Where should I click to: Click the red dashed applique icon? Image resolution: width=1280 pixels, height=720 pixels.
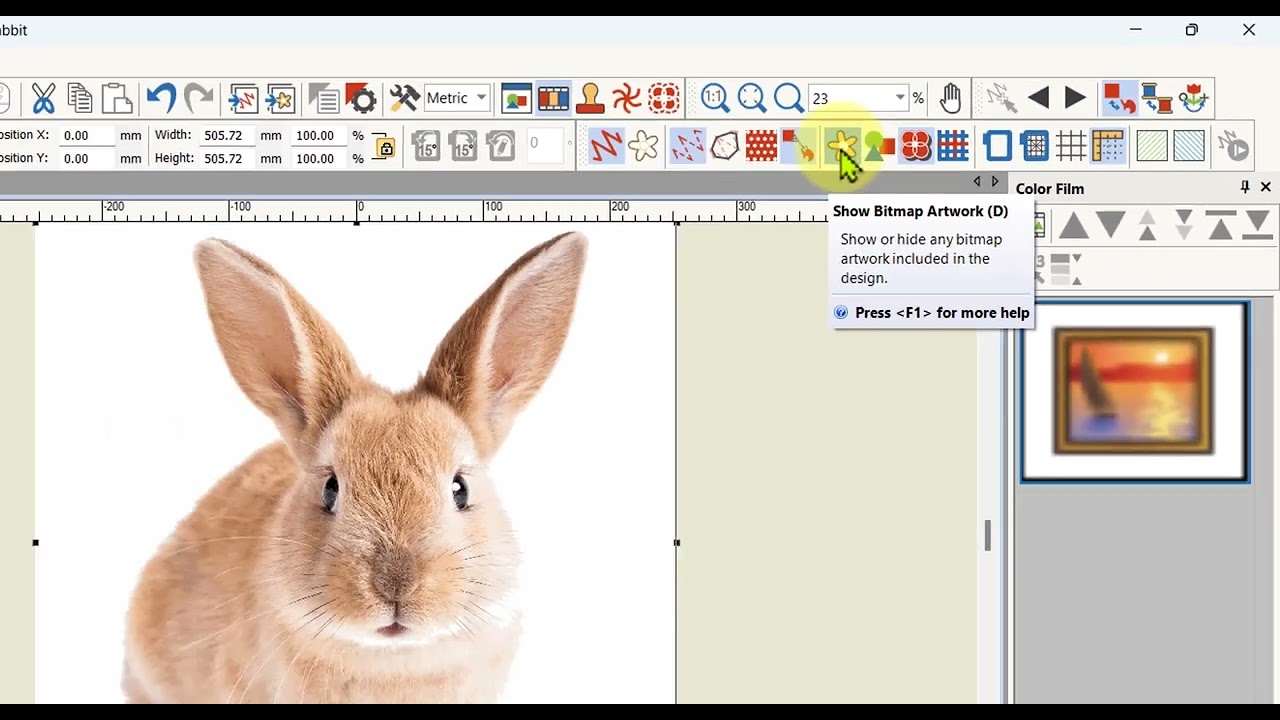(x=664, y=98)
